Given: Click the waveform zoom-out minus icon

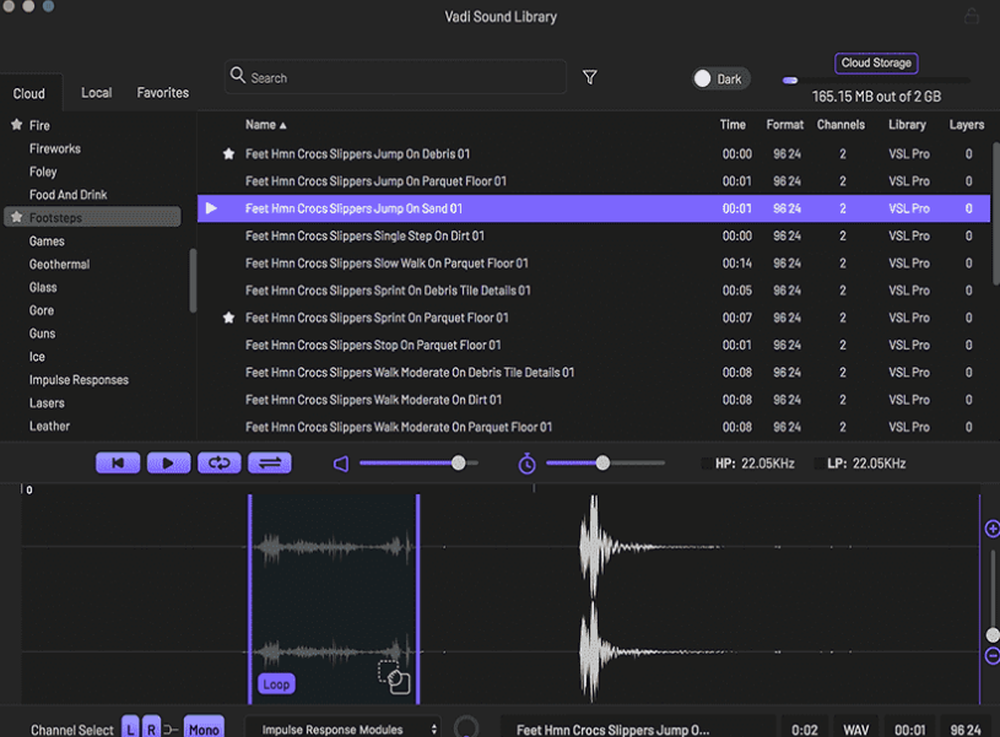Looking at the screenshot, I should 992,656.
